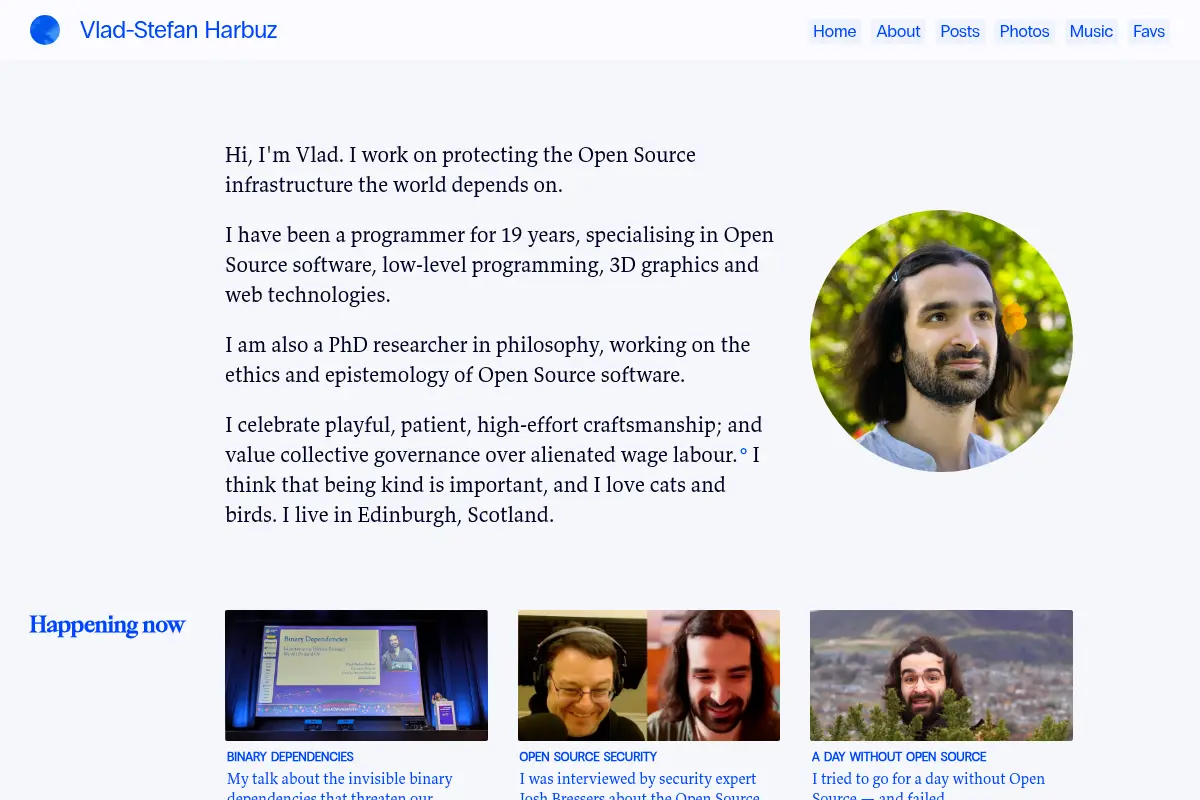Open the A Day Without Open Source thumbnail
This screenshot has width=1200, height=800.
(x=941, y=675)
